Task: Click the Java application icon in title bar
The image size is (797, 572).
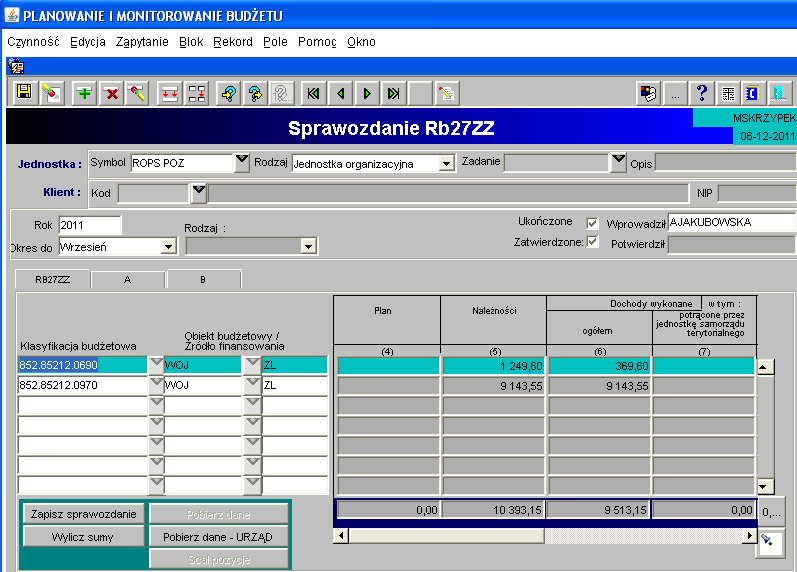Action: tap(12, 15)
